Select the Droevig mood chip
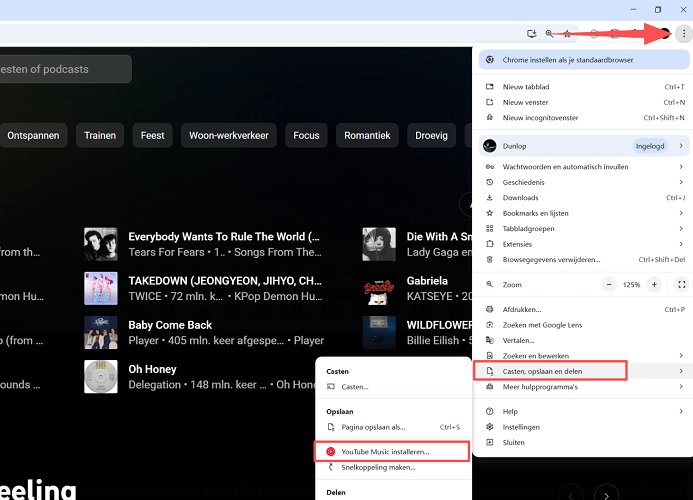 click(x=431, y=135)
